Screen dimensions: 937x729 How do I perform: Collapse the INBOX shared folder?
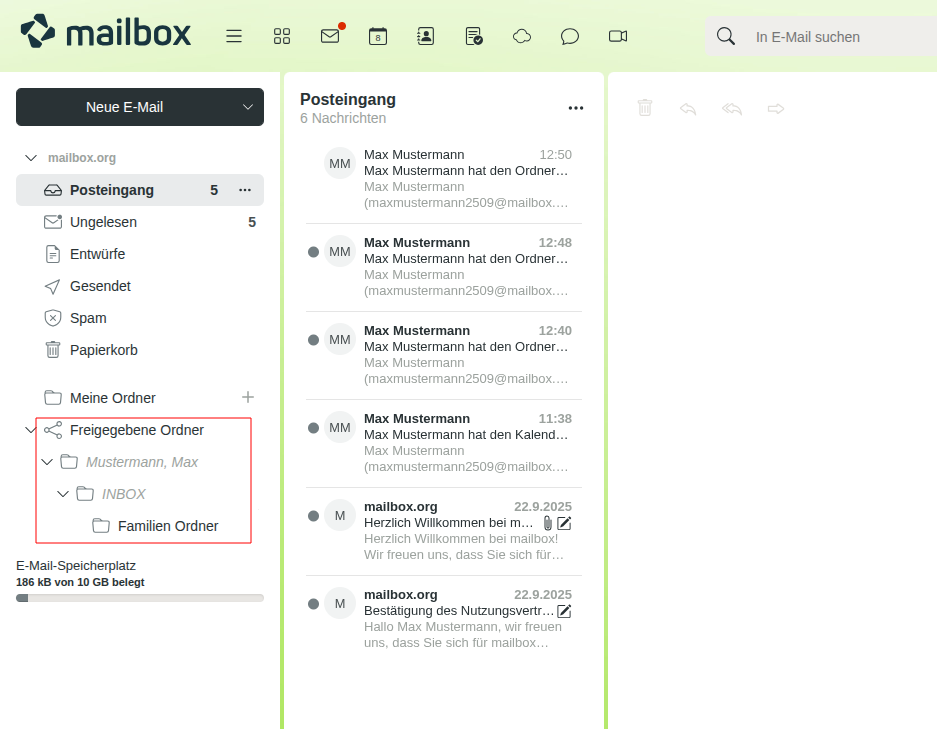click(x=63, y=494)
